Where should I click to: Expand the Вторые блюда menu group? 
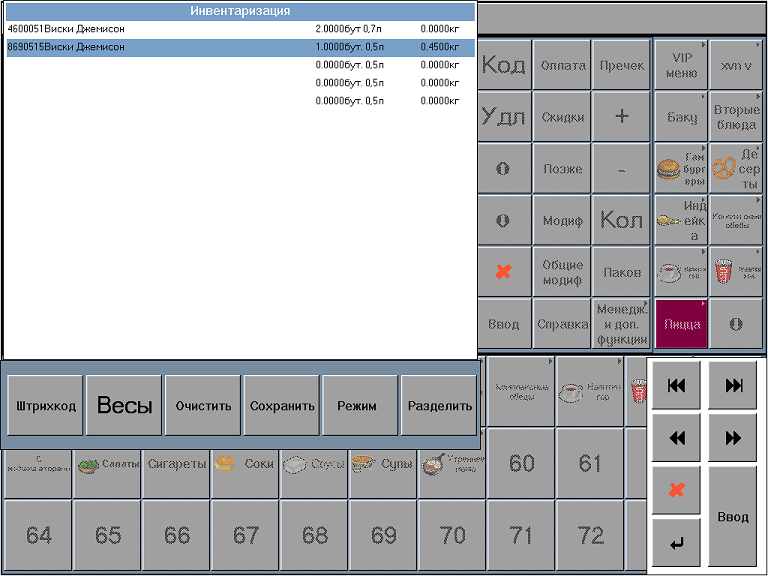[737, 117]
